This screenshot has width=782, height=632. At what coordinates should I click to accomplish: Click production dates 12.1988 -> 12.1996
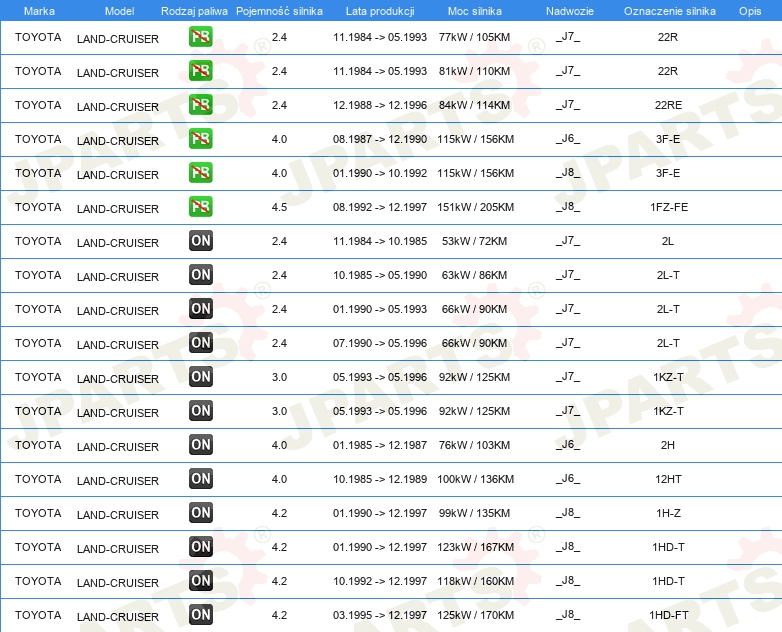tap(380, 105)
